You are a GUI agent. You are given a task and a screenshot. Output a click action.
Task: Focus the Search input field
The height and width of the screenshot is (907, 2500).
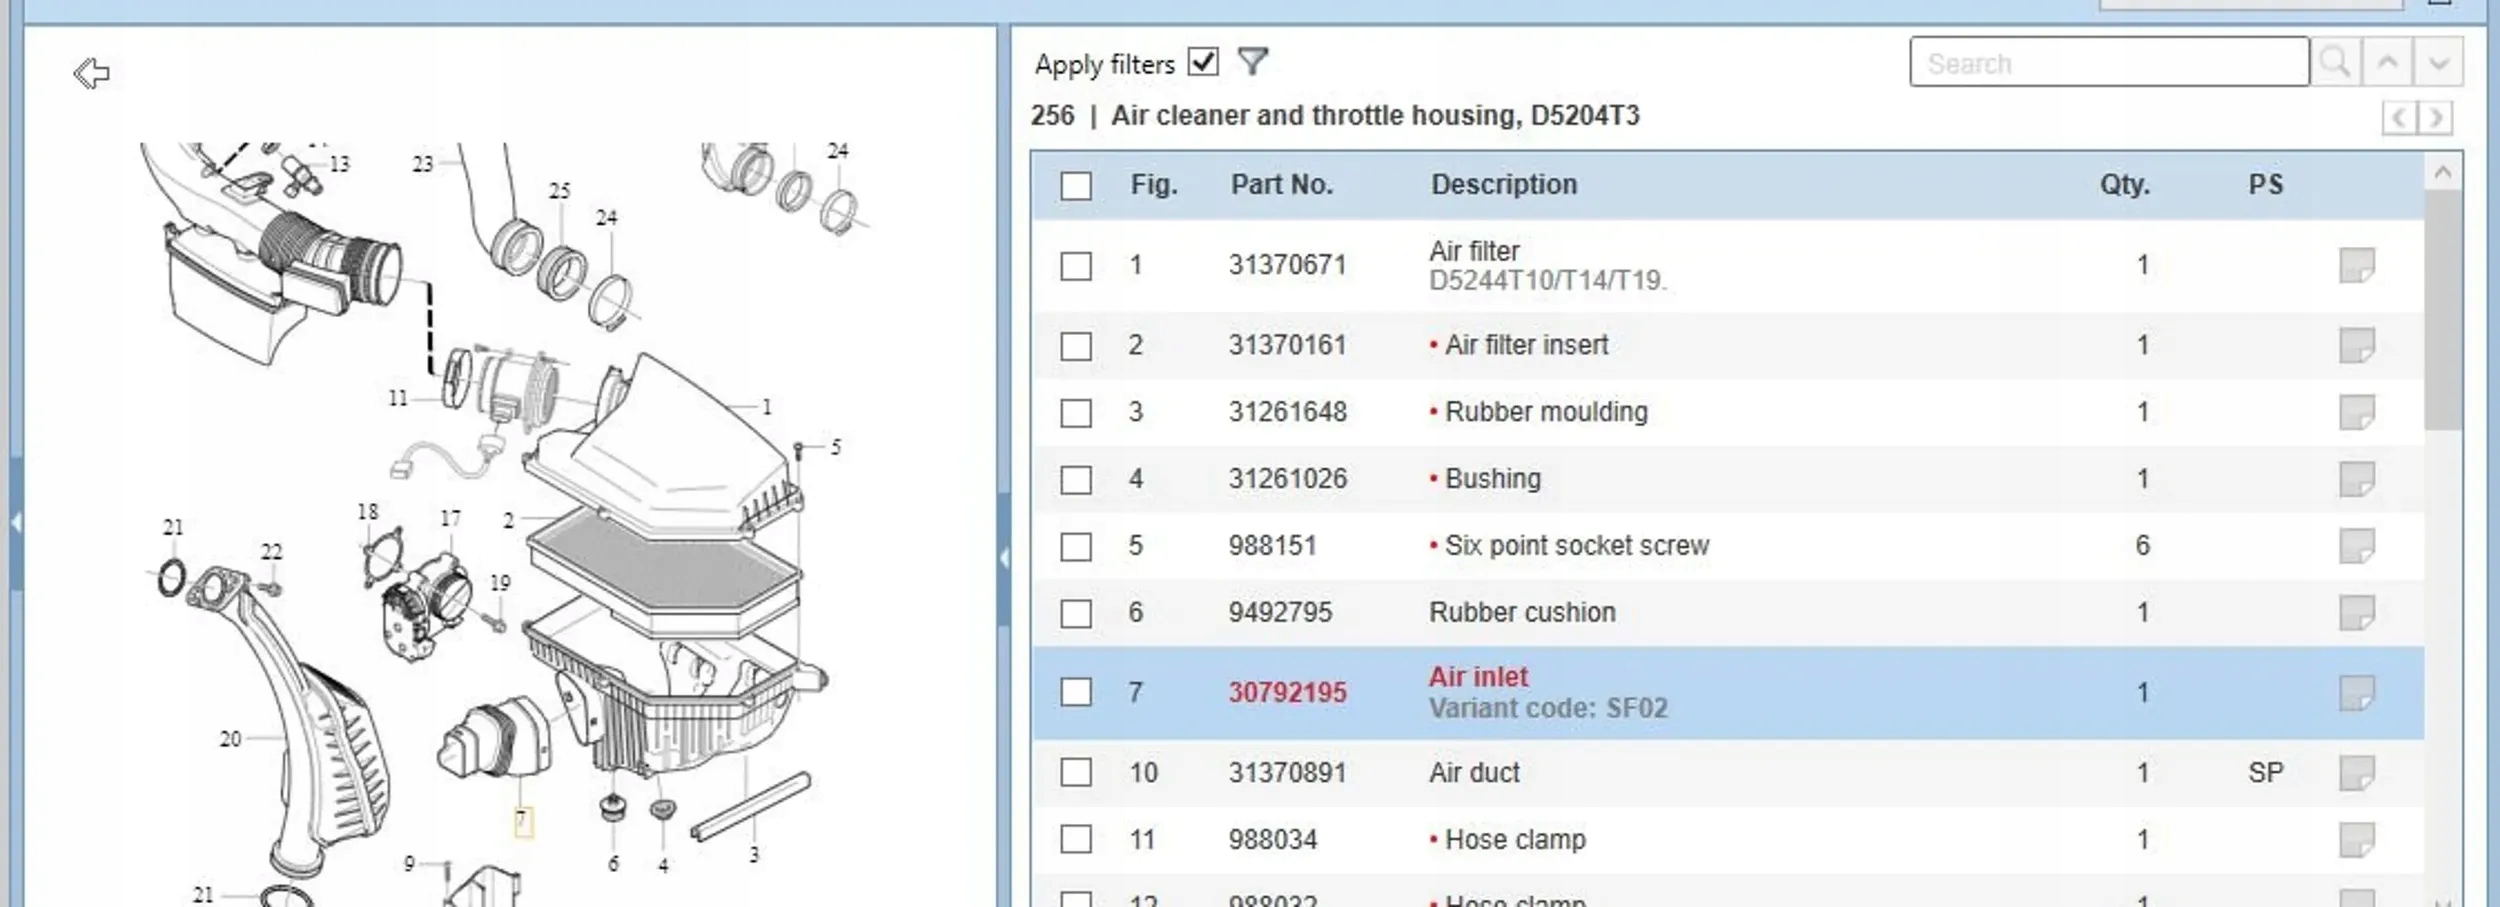[2109, 63]
